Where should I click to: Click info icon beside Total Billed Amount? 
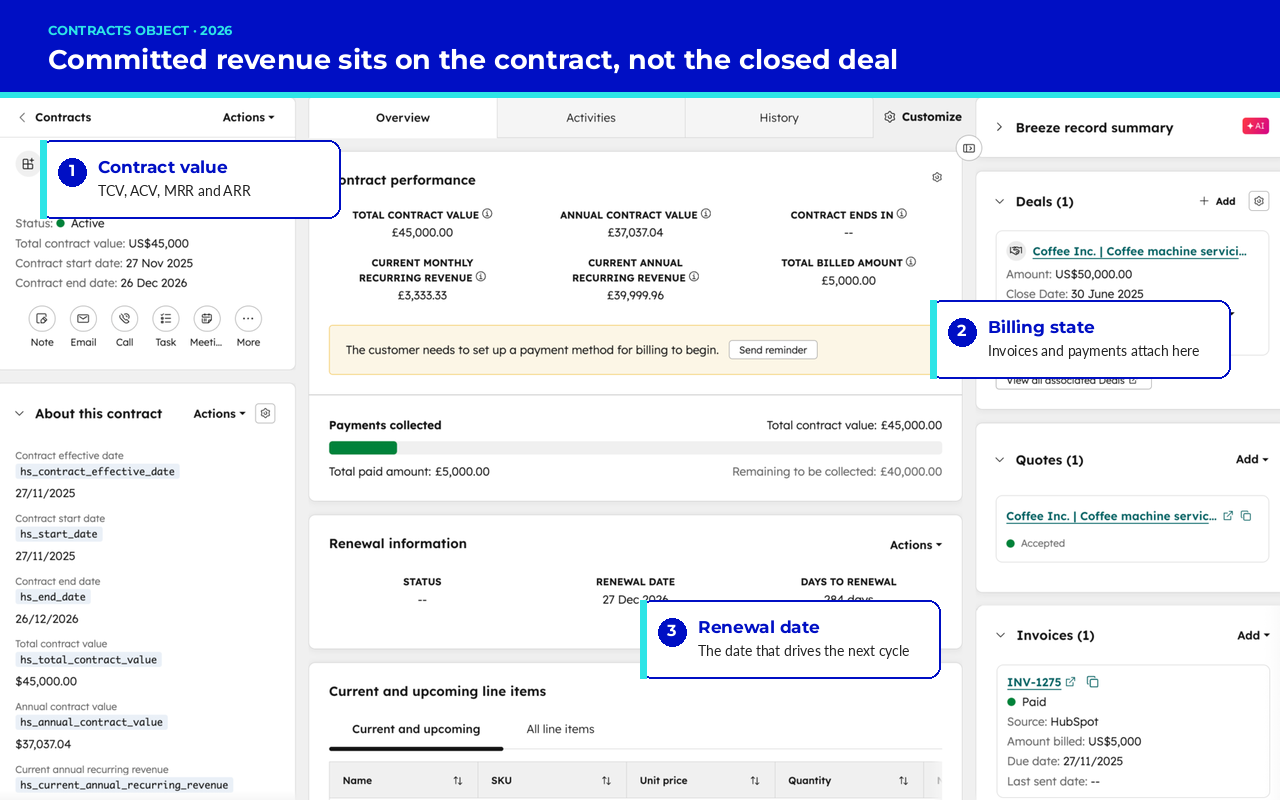911,262
